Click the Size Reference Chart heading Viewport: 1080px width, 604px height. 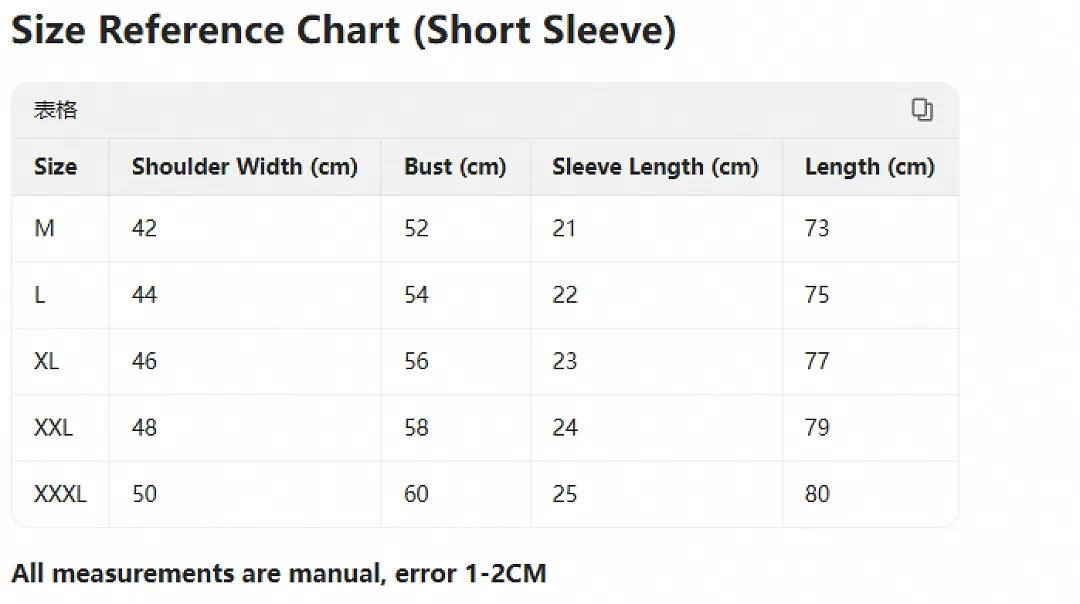click(344, 30)
